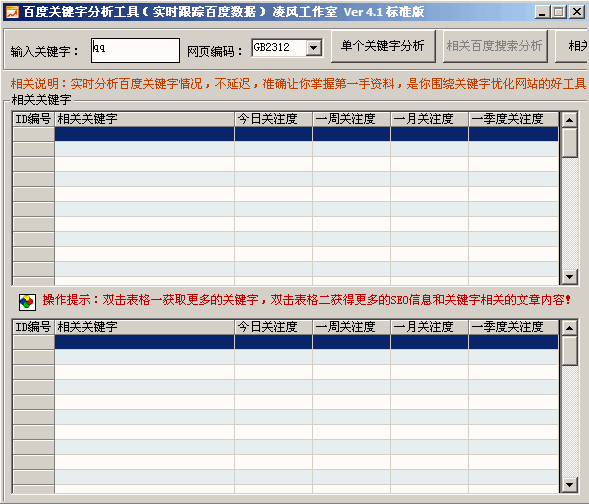The image size is (589, 504).
Task: Click lower table 相关关键字 column header
Action: coord(145,327)
